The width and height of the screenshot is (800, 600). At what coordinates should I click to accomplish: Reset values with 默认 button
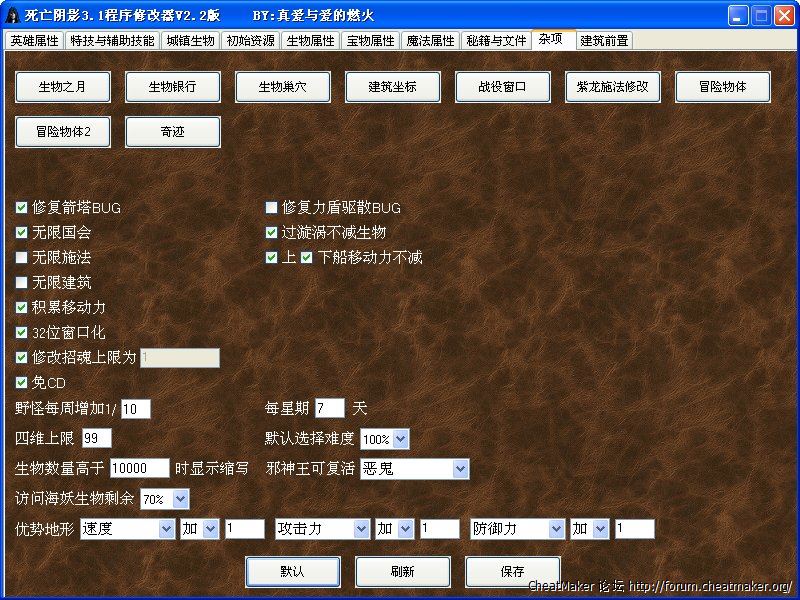pos(292,571)
